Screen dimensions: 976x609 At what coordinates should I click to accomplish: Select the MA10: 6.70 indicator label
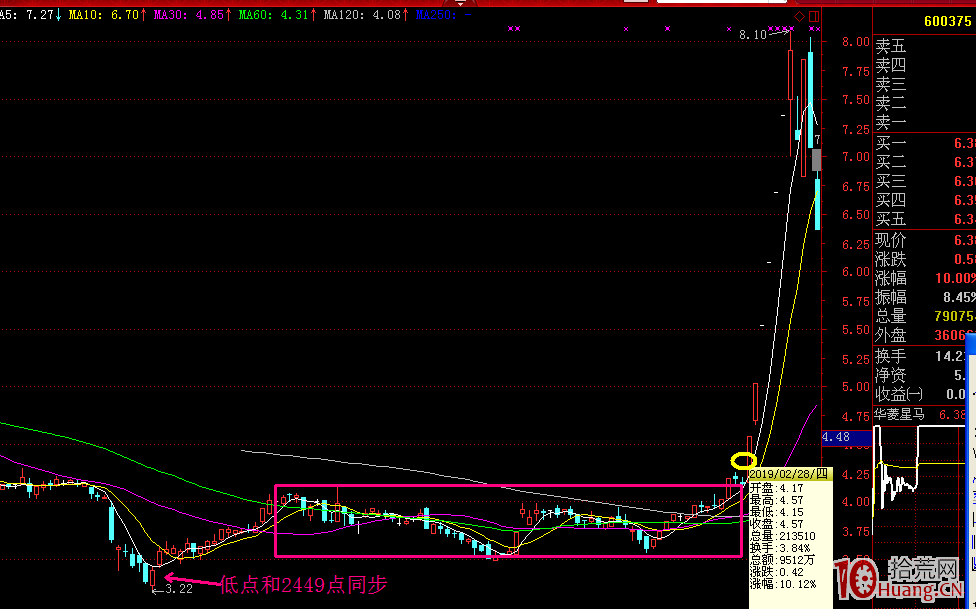click(x=107, y=14)
